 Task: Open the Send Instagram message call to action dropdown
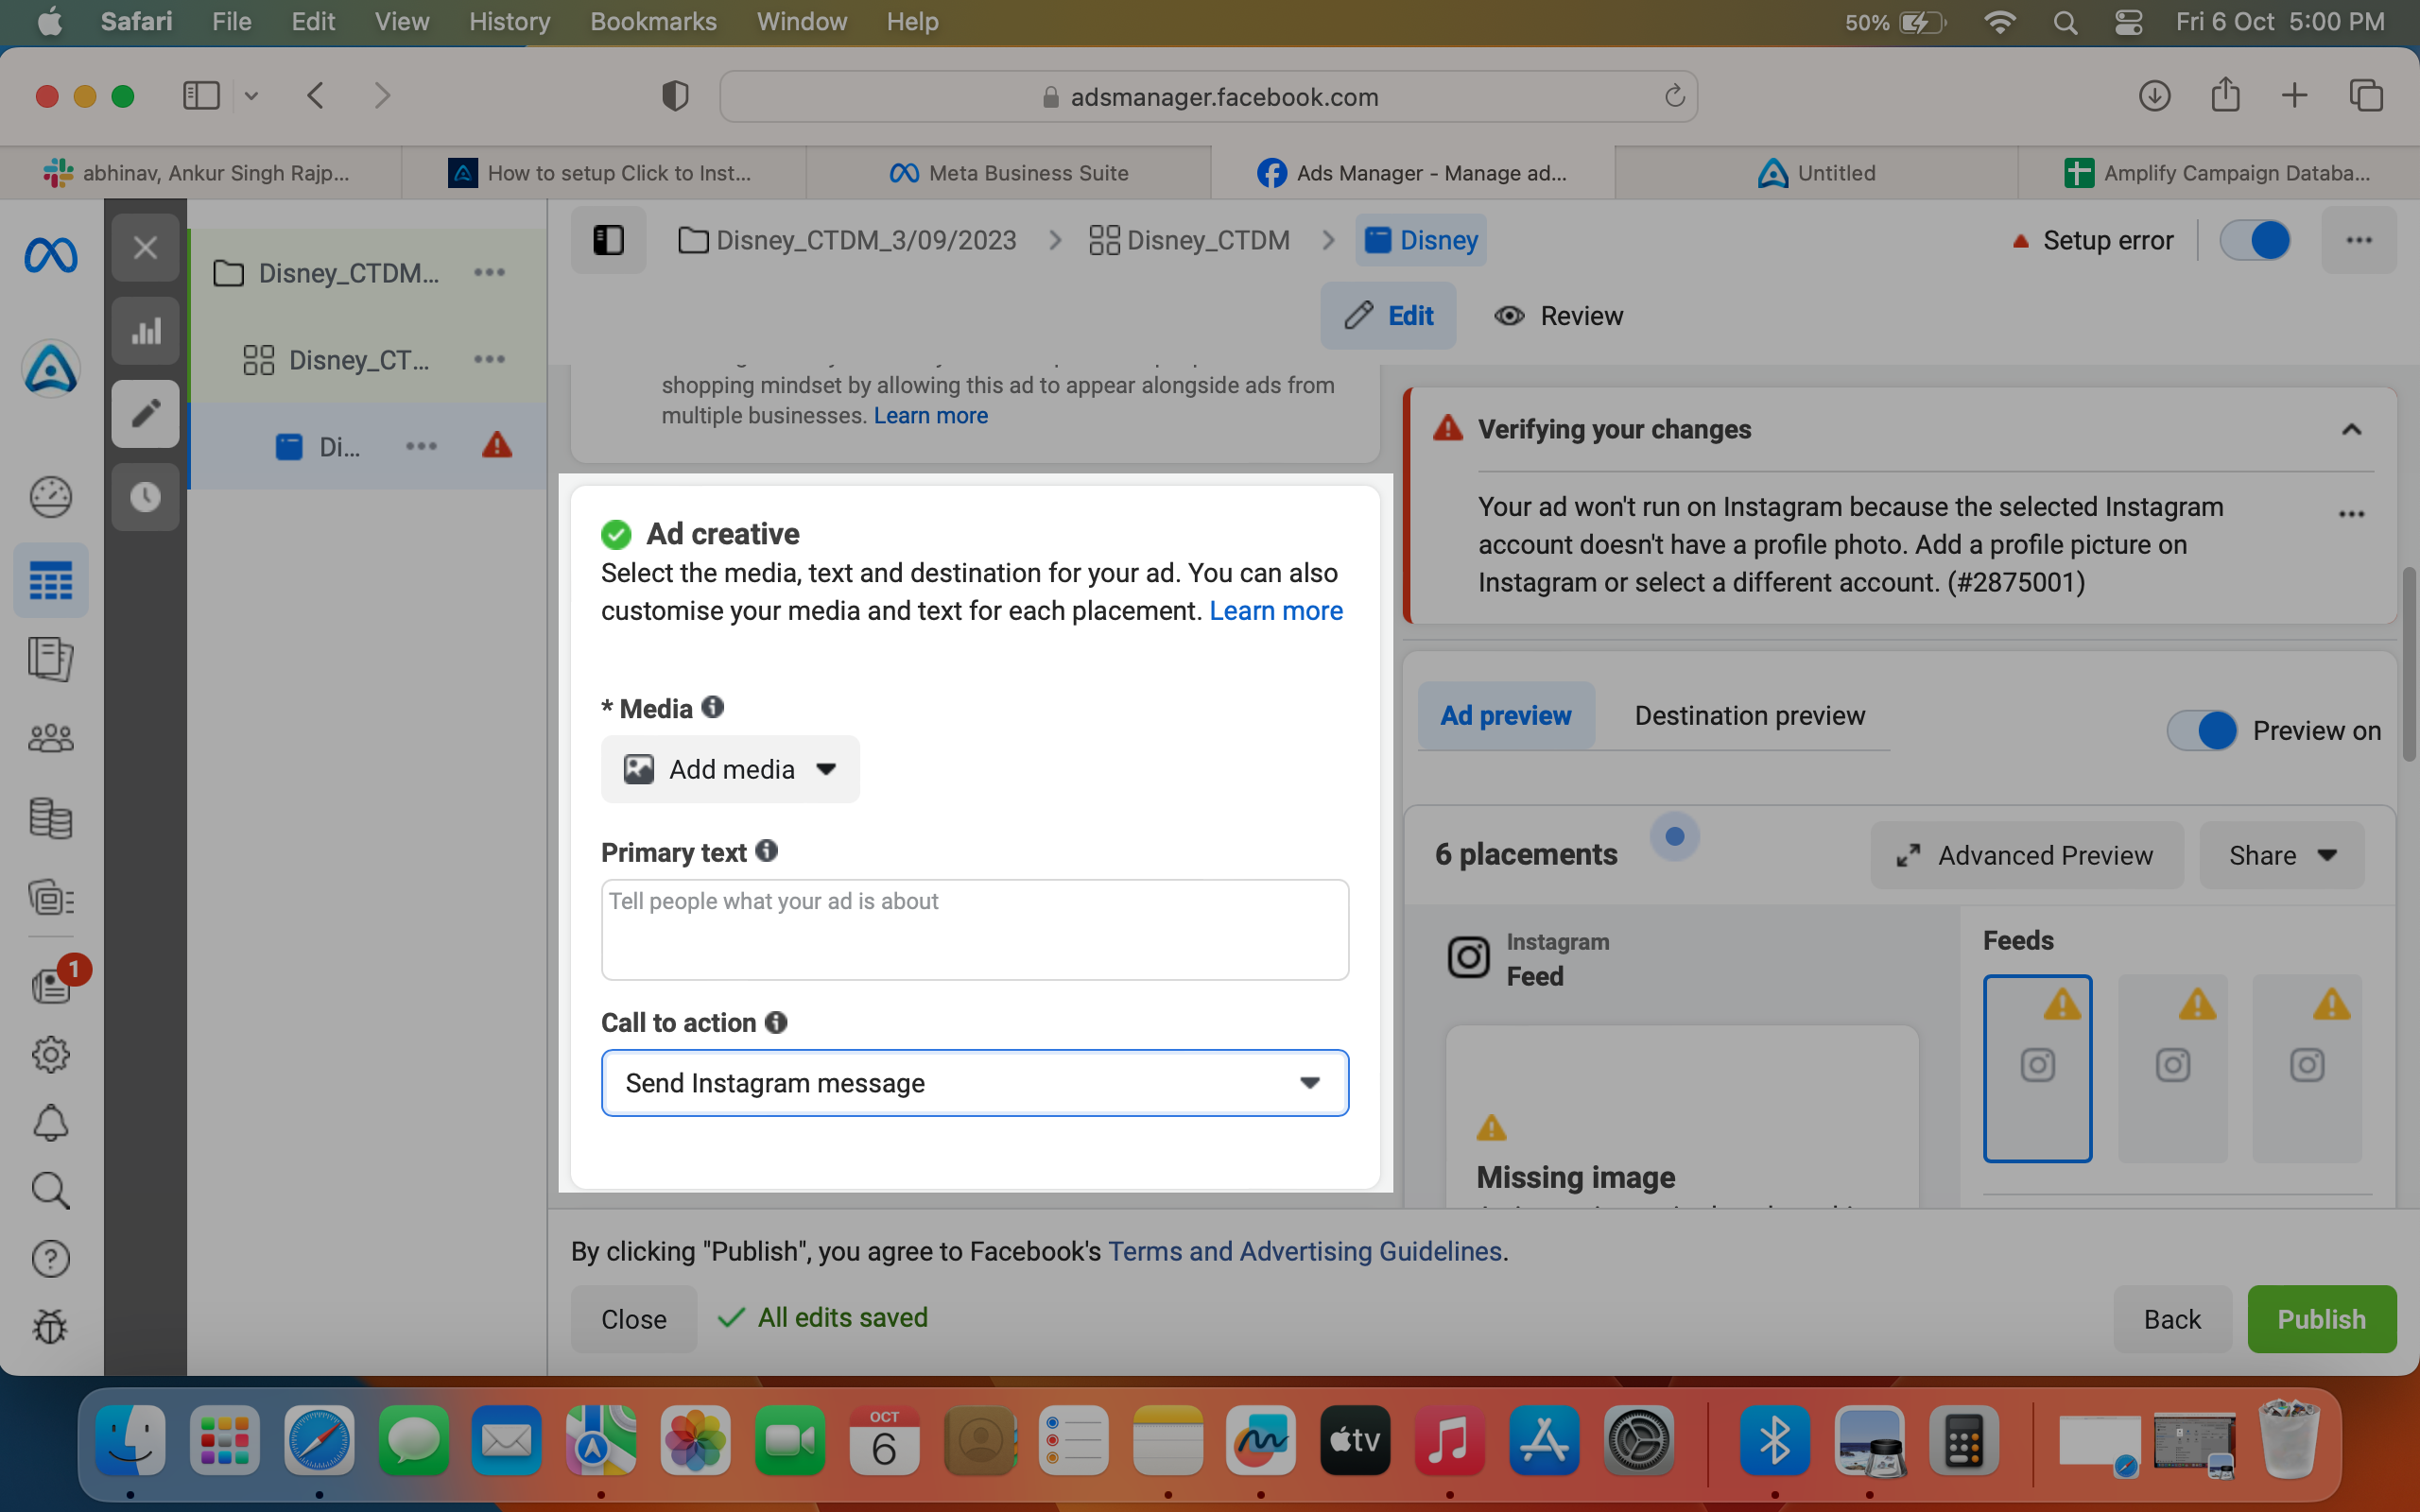[975, 1083]
